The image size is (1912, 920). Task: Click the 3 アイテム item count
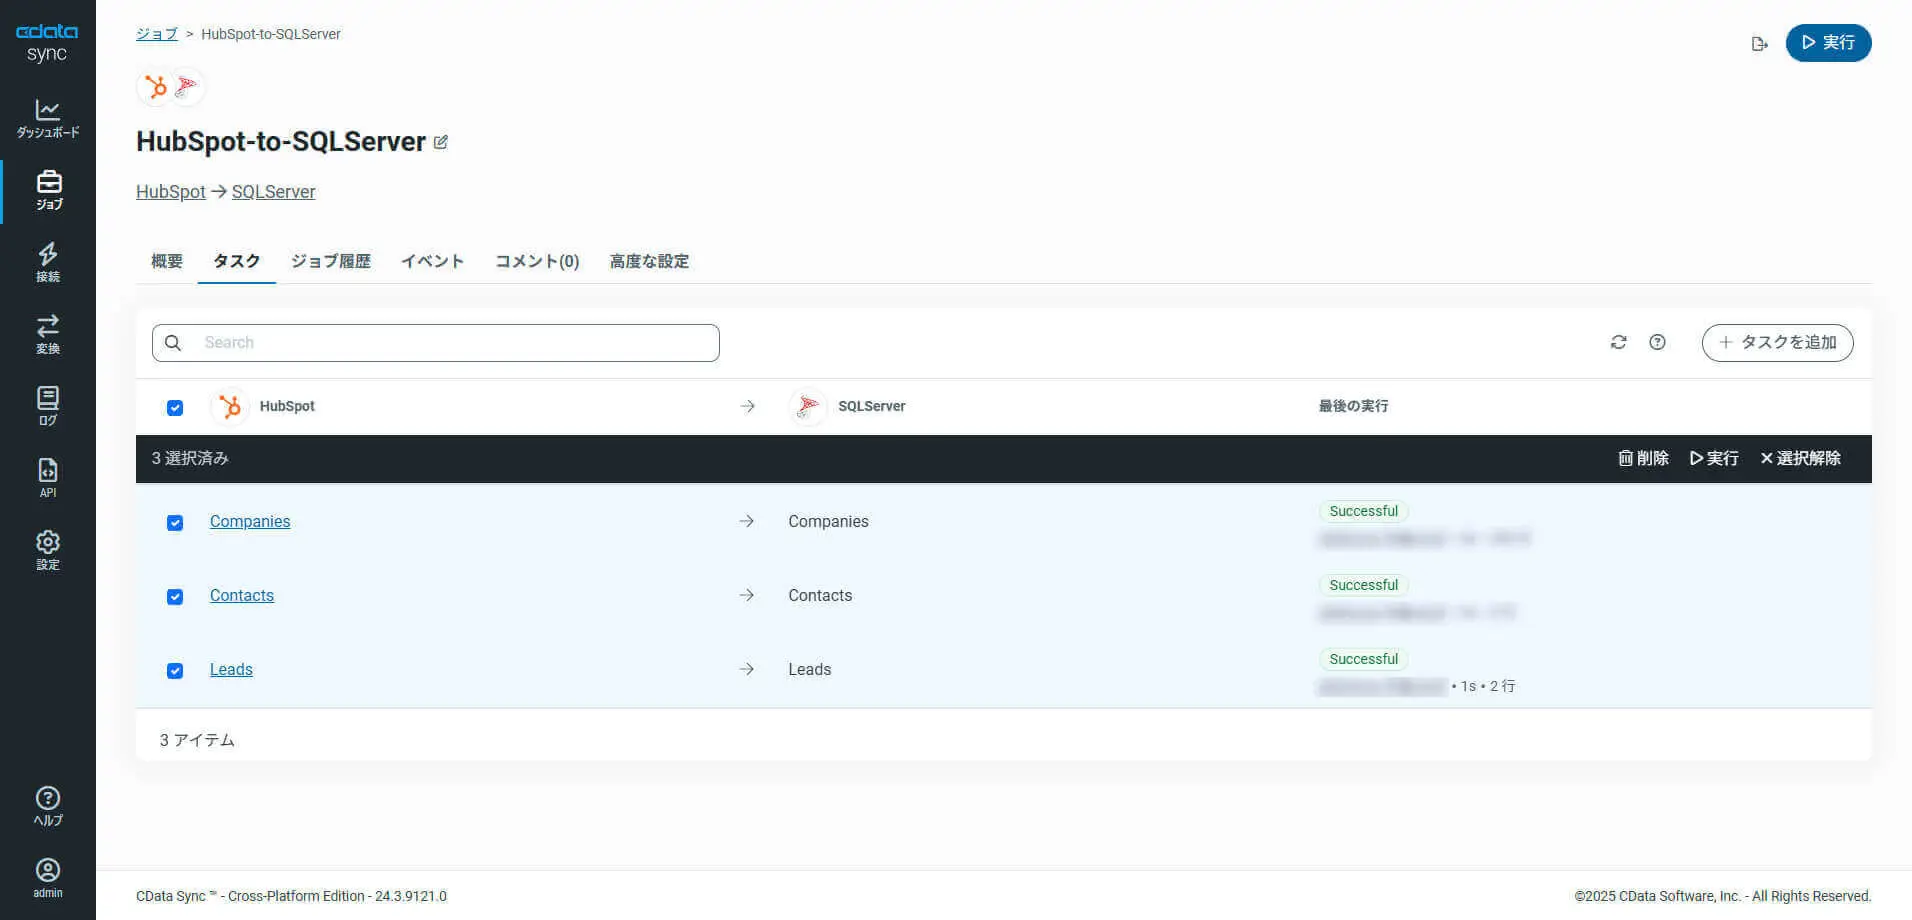197,740
